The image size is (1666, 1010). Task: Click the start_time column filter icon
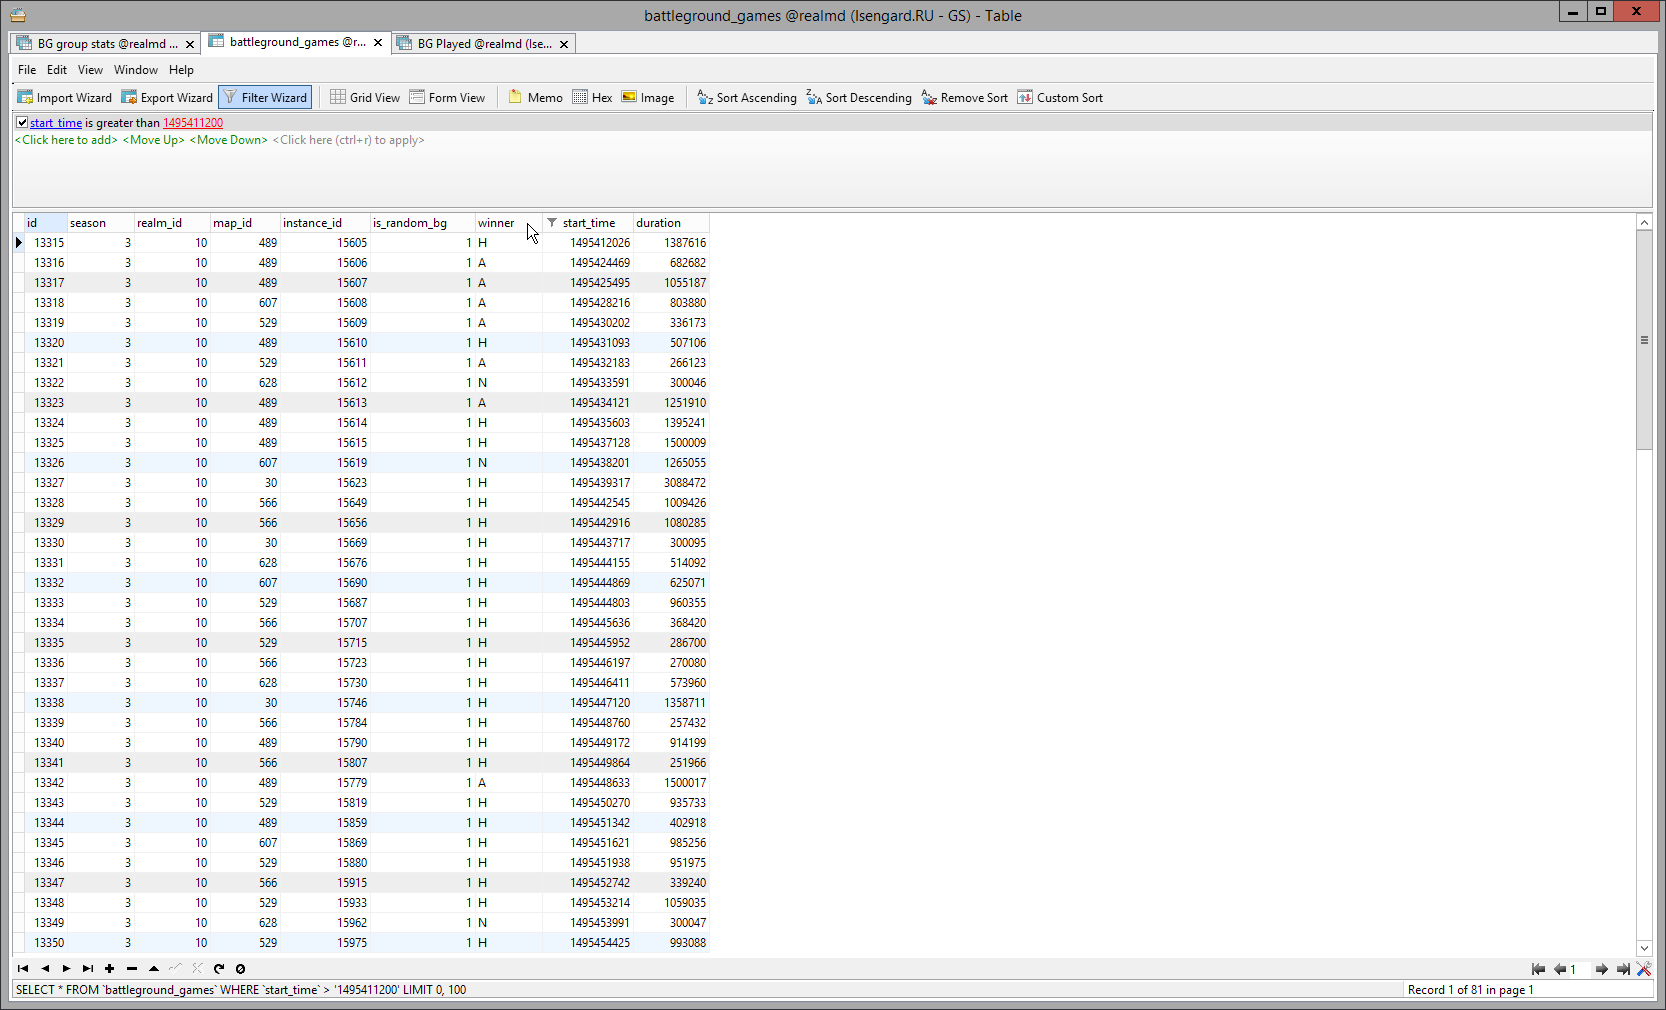point(552,223)
